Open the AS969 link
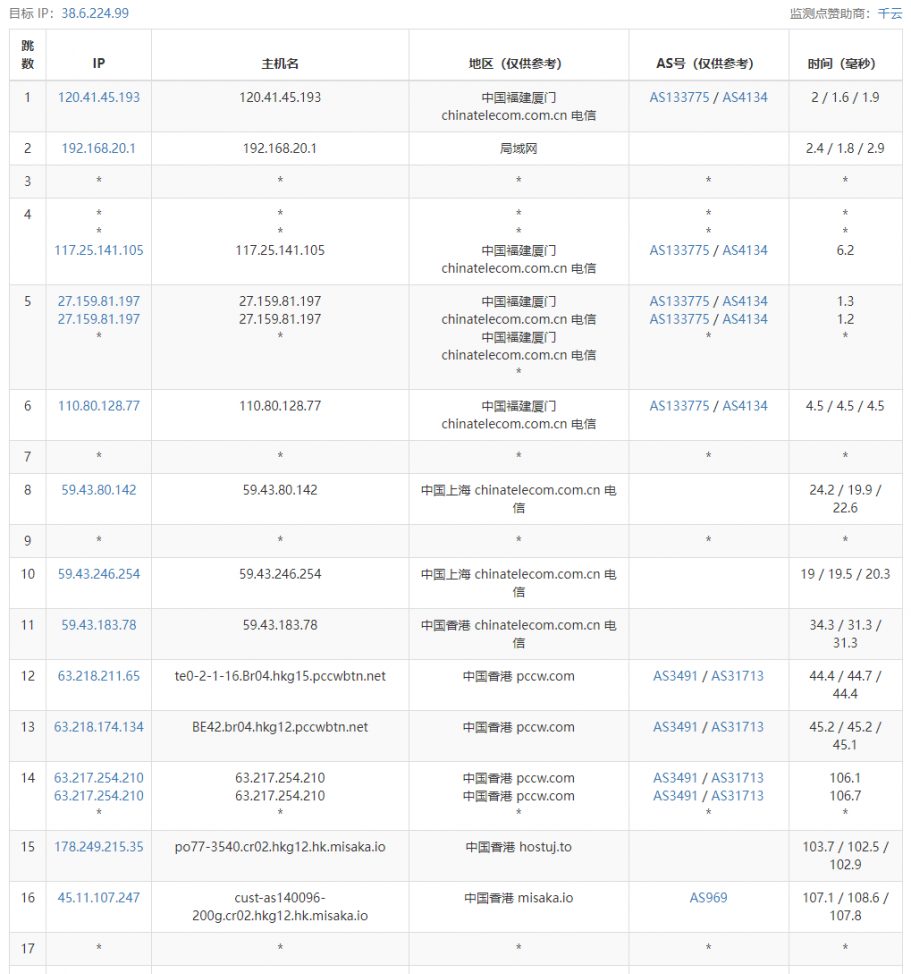 pos(708,897)
